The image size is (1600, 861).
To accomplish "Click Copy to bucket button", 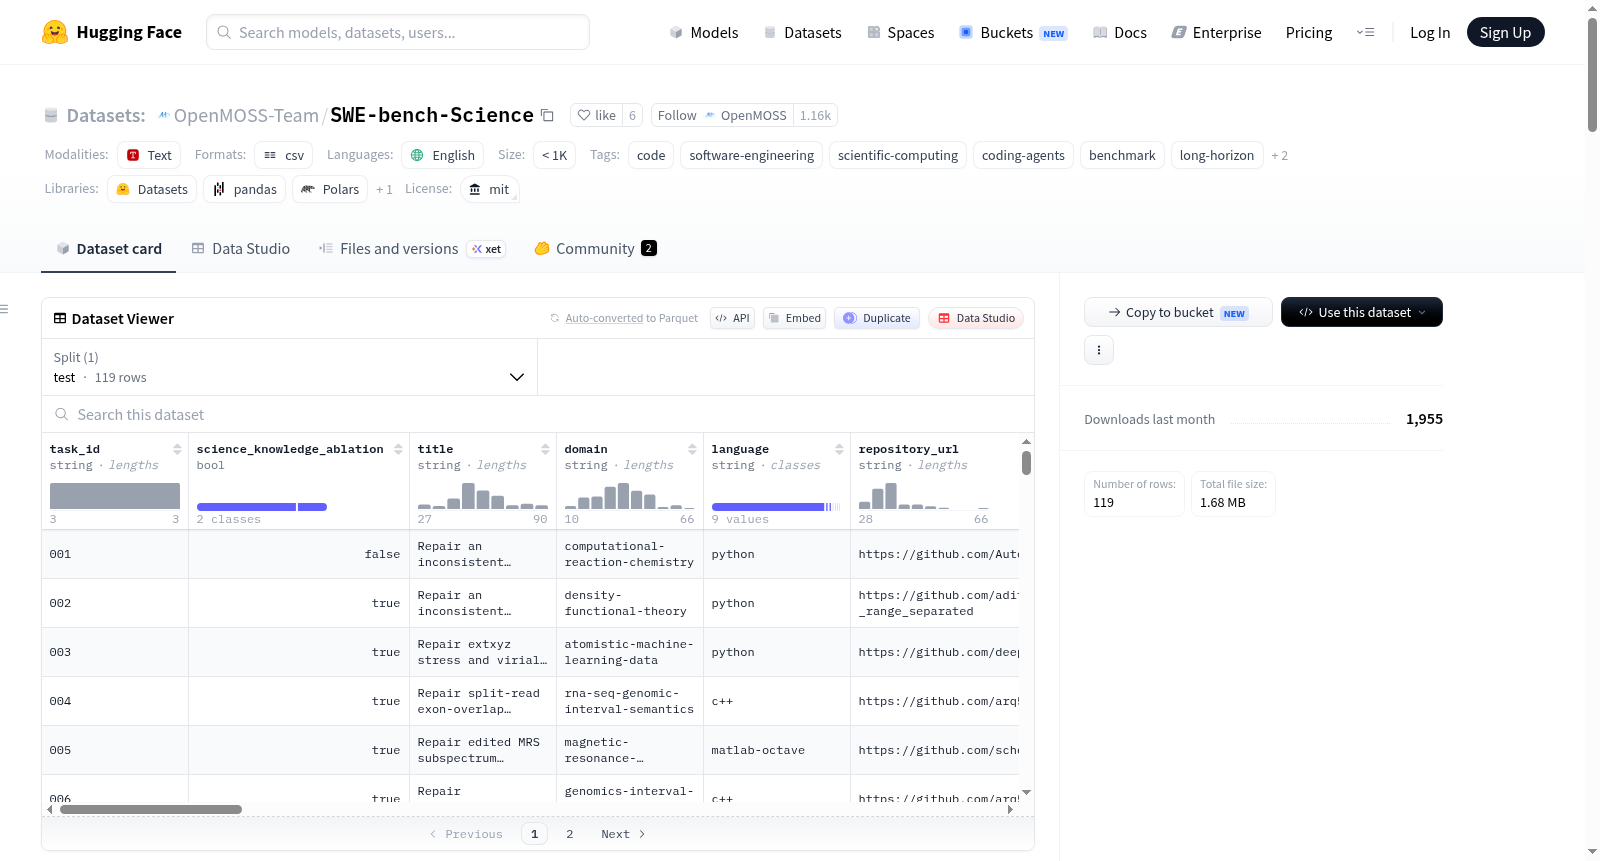I will 1178,312.
